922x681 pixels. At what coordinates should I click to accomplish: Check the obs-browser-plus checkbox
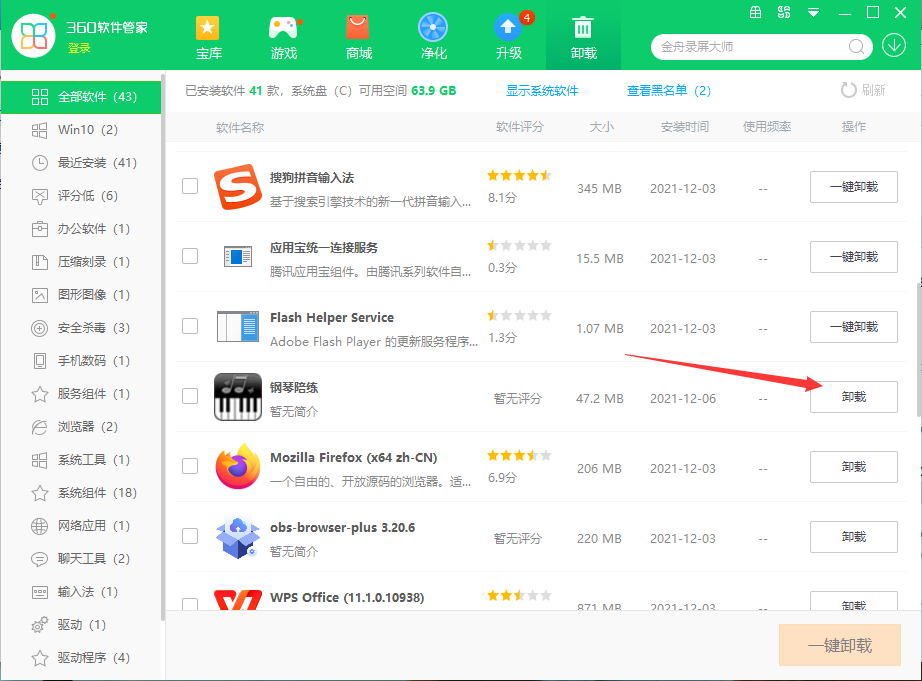pyautogui.click(x=190, y=536)
